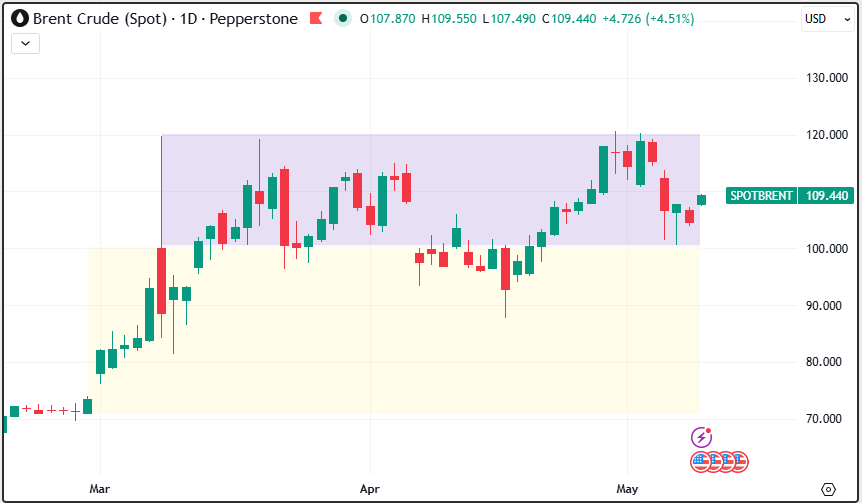Click the green market status dot indicator

coord(343,19)
